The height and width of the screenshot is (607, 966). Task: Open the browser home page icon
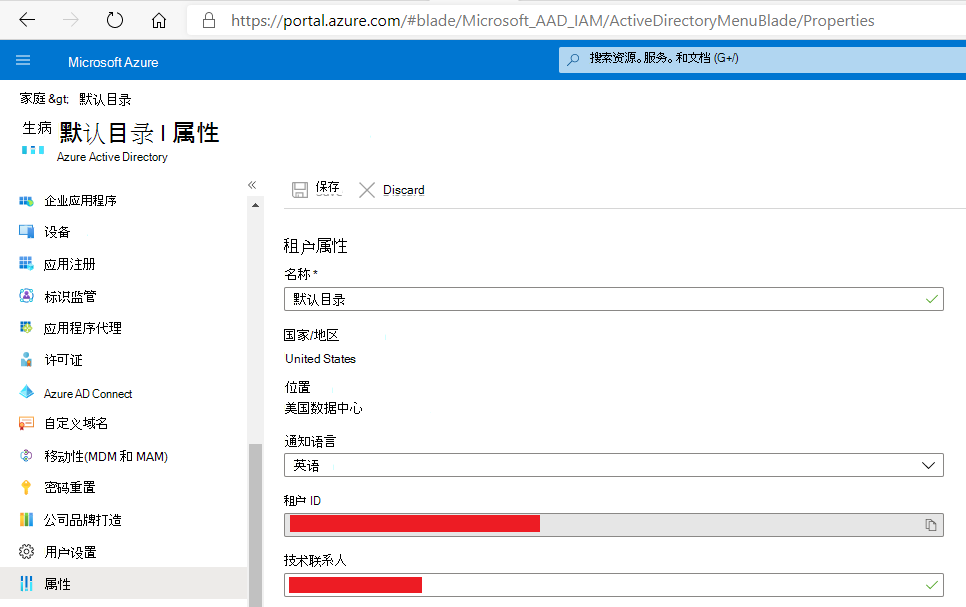click(159, 20)
